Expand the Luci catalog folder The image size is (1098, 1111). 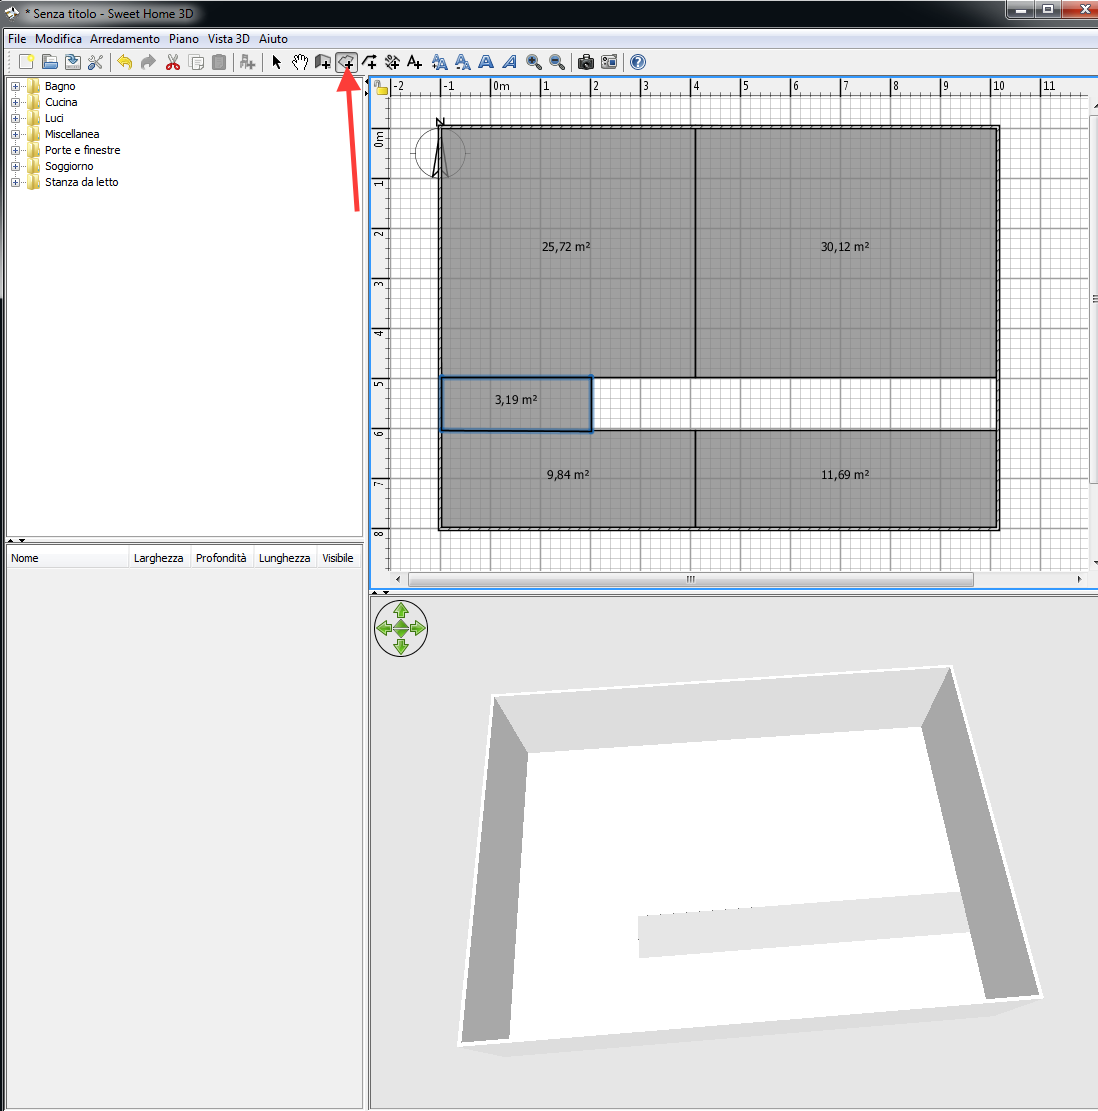click(x=16, y=118)
